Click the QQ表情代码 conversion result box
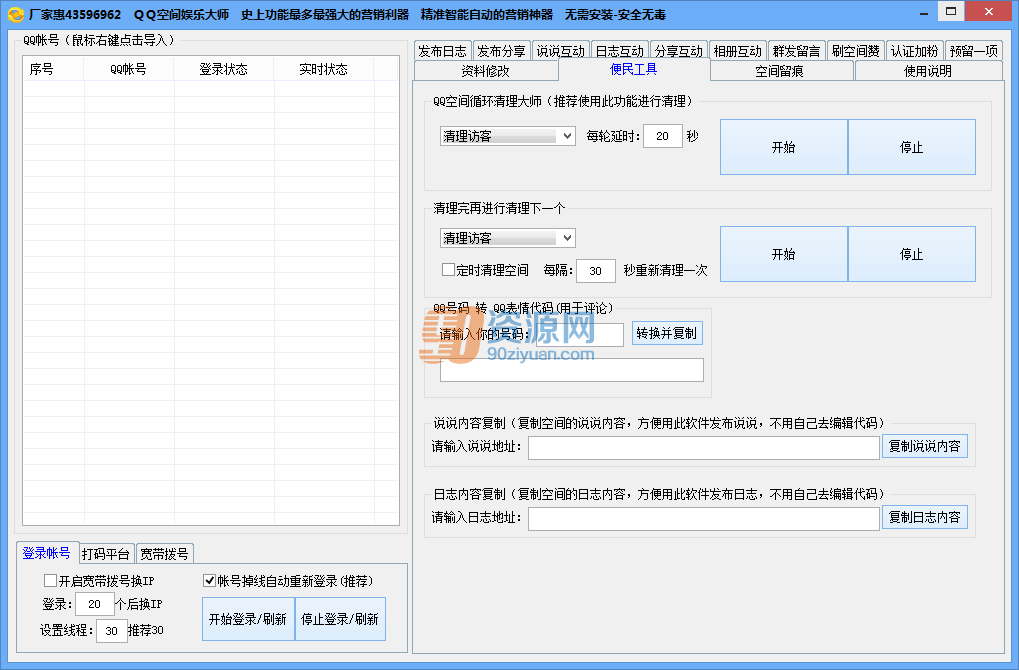This screenshot has height=670, width=1019. coord(572,370)
